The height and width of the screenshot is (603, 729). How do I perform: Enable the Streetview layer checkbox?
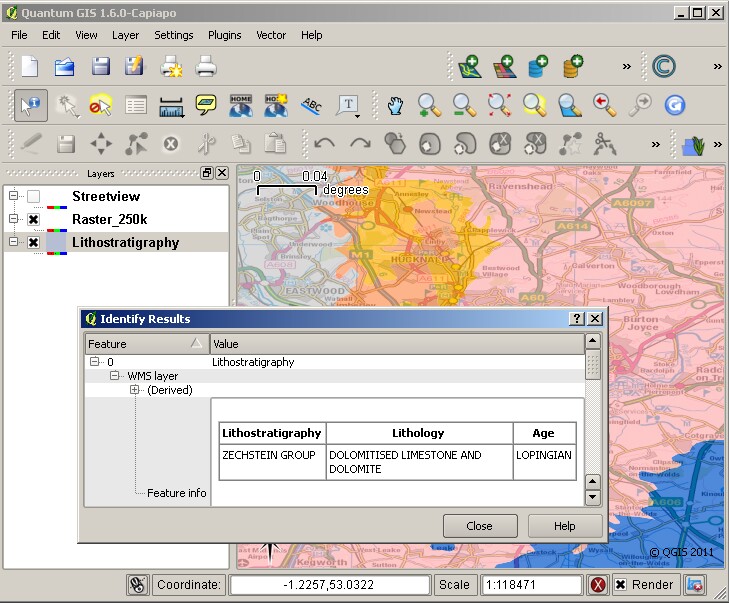click(x=33, y=196)
